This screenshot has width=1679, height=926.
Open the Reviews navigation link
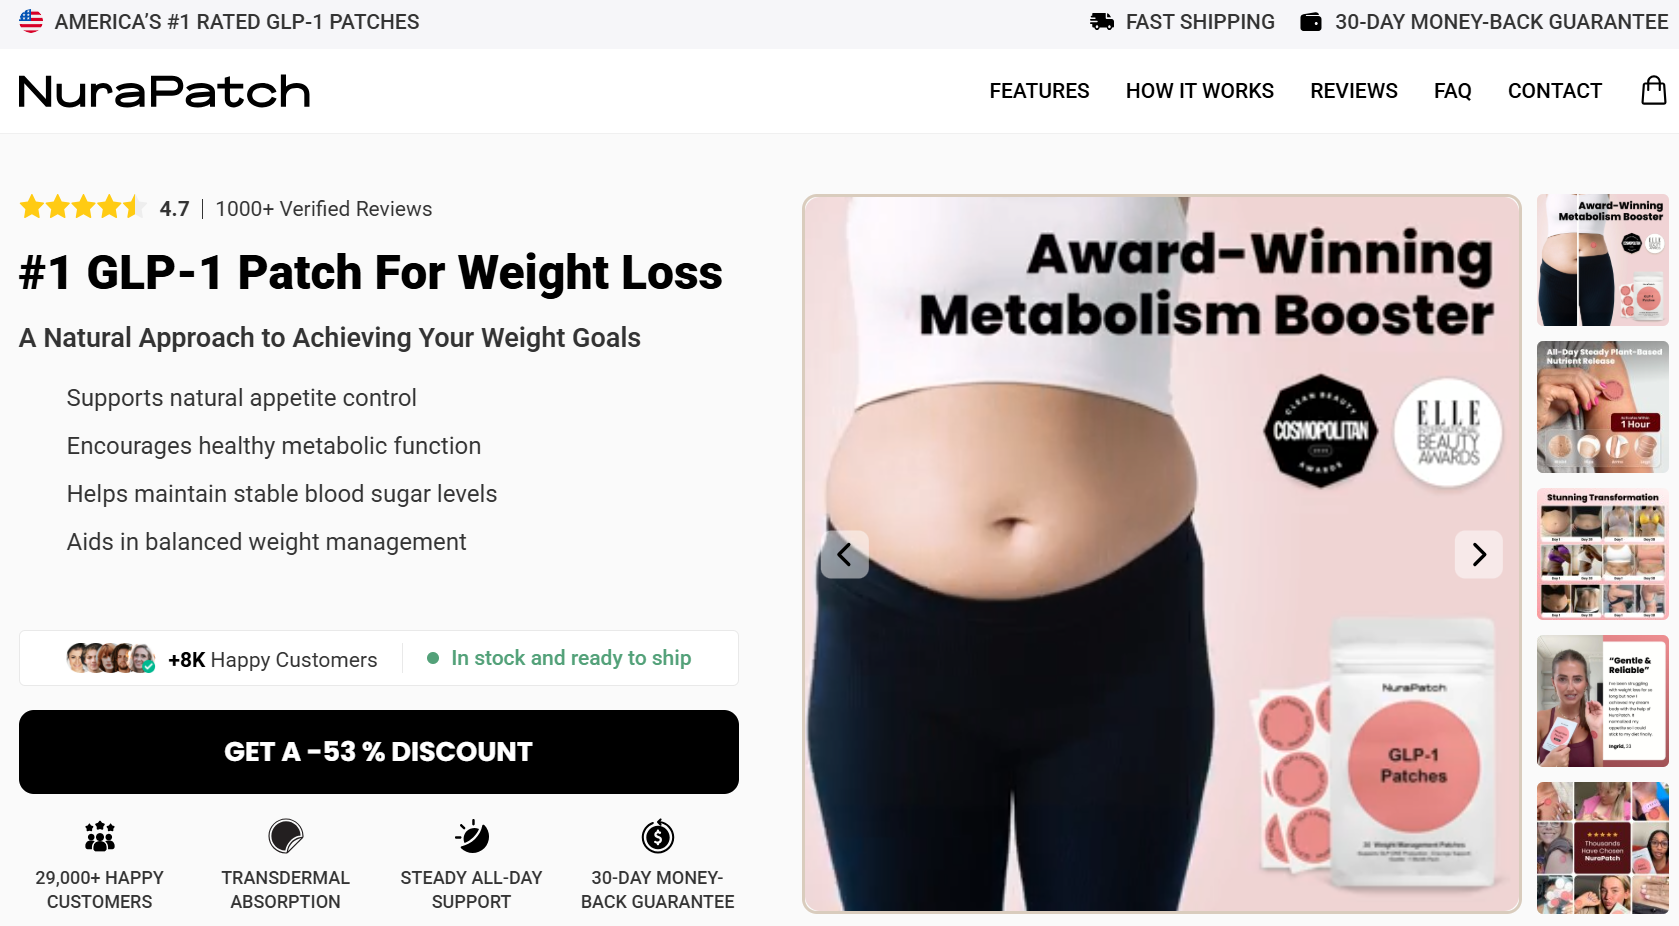click(x=1354, y=91)
